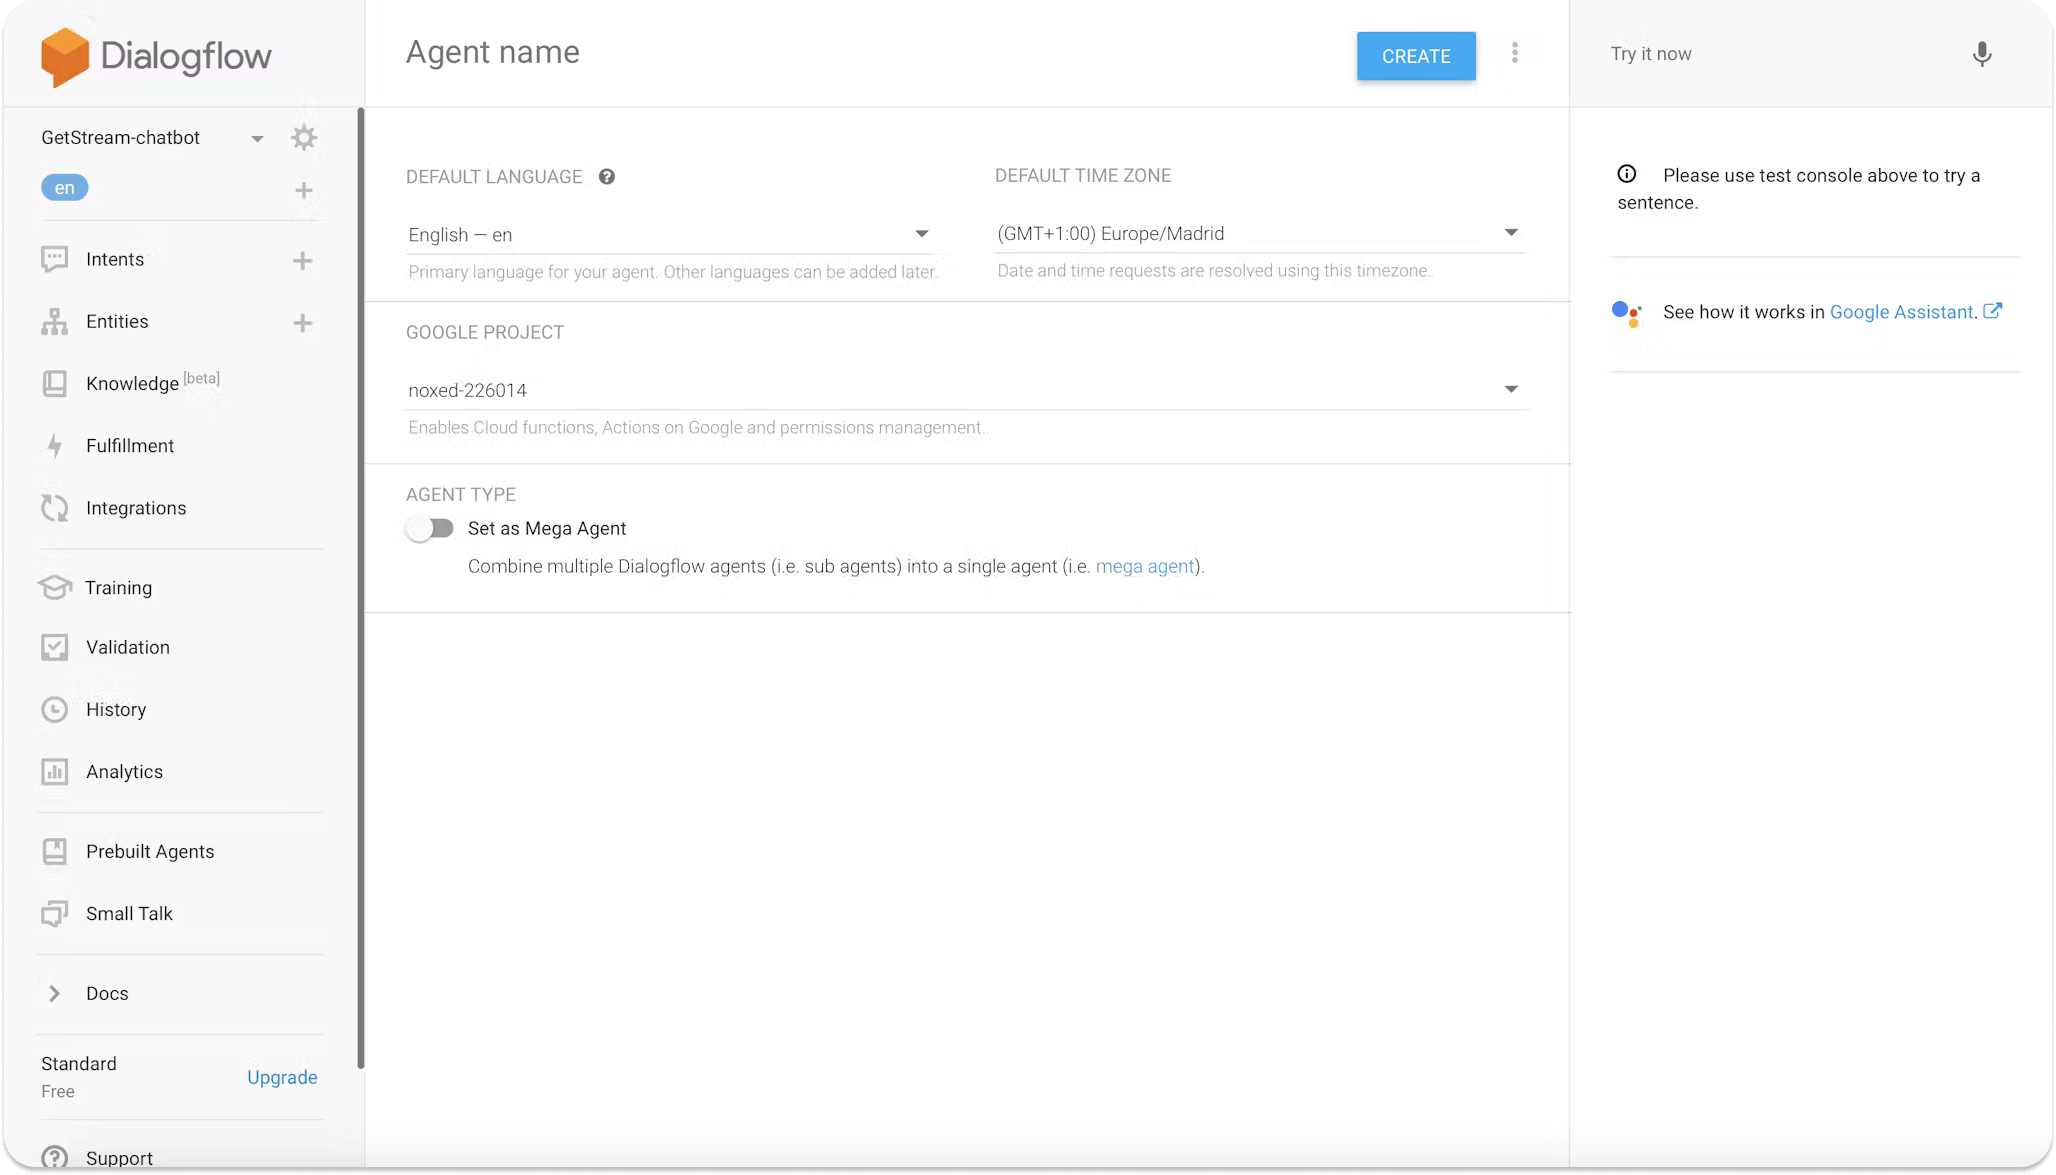Expand the Docs section chevron
Image resolution: width=2056 pixels, height=1175 pixels.
point(55,993)
